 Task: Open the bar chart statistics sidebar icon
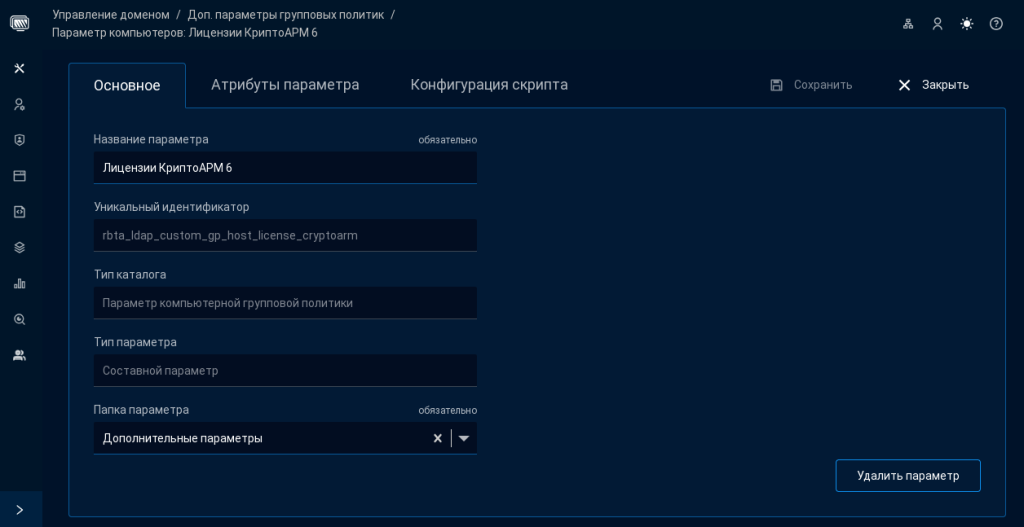[x=19, y=283]
